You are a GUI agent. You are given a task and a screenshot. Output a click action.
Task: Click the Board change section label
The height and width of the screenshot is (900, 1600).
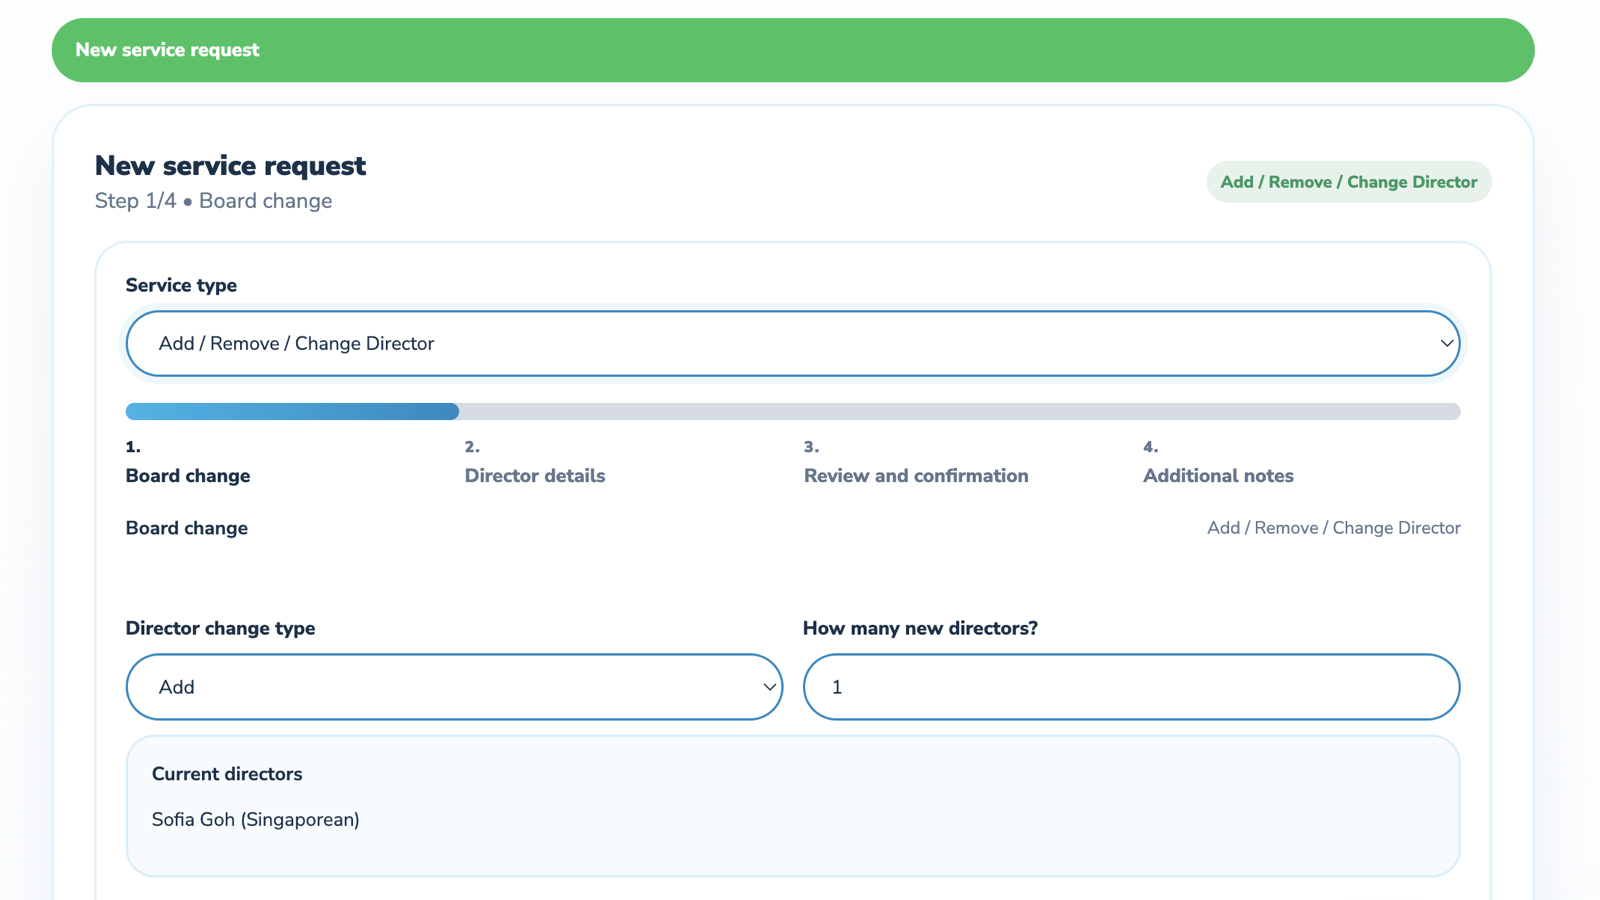pos(186,528)
